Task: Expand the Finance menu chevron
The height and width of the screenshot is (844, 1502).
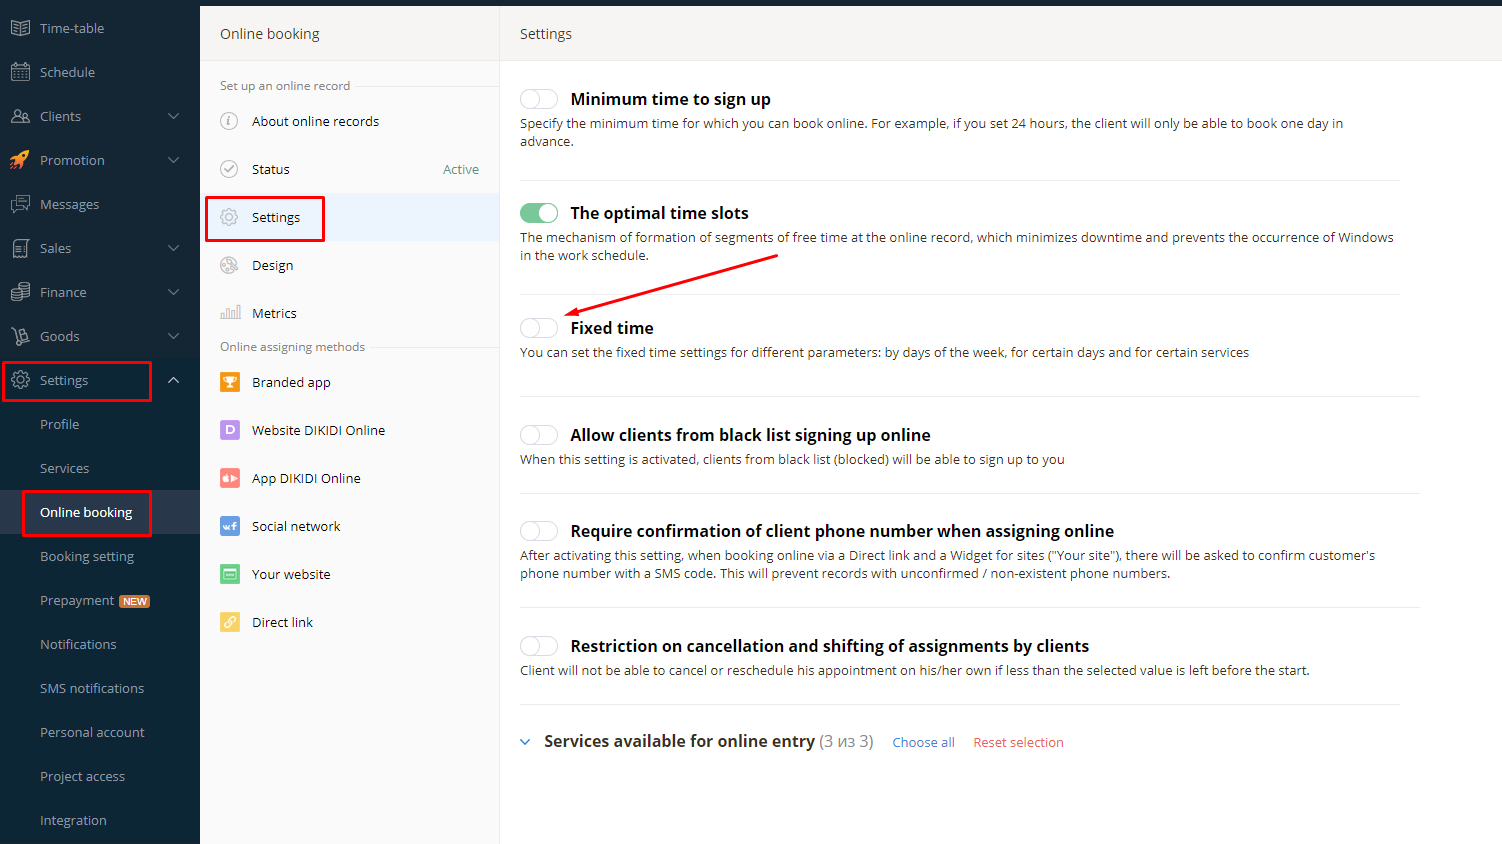Action: pyautogui.click(x=174, y=292)
